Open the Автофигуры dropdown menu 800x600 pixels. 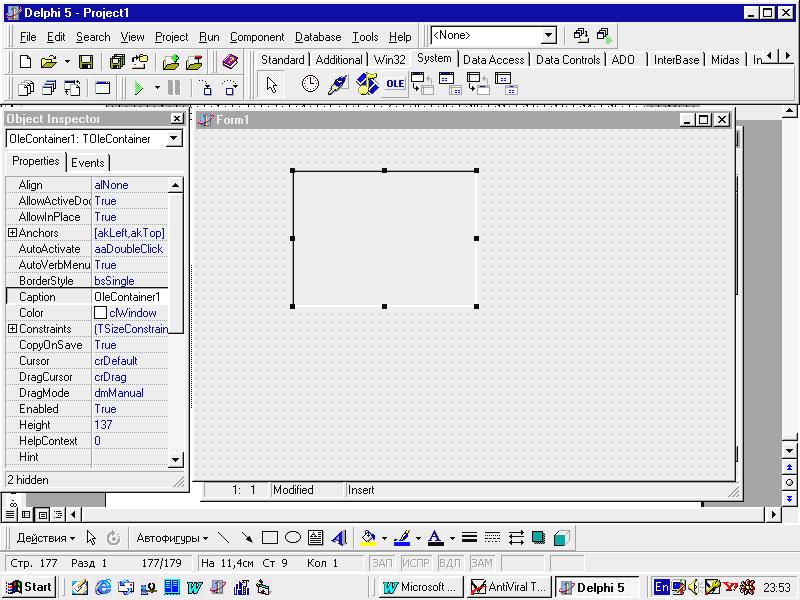[172, 538]
